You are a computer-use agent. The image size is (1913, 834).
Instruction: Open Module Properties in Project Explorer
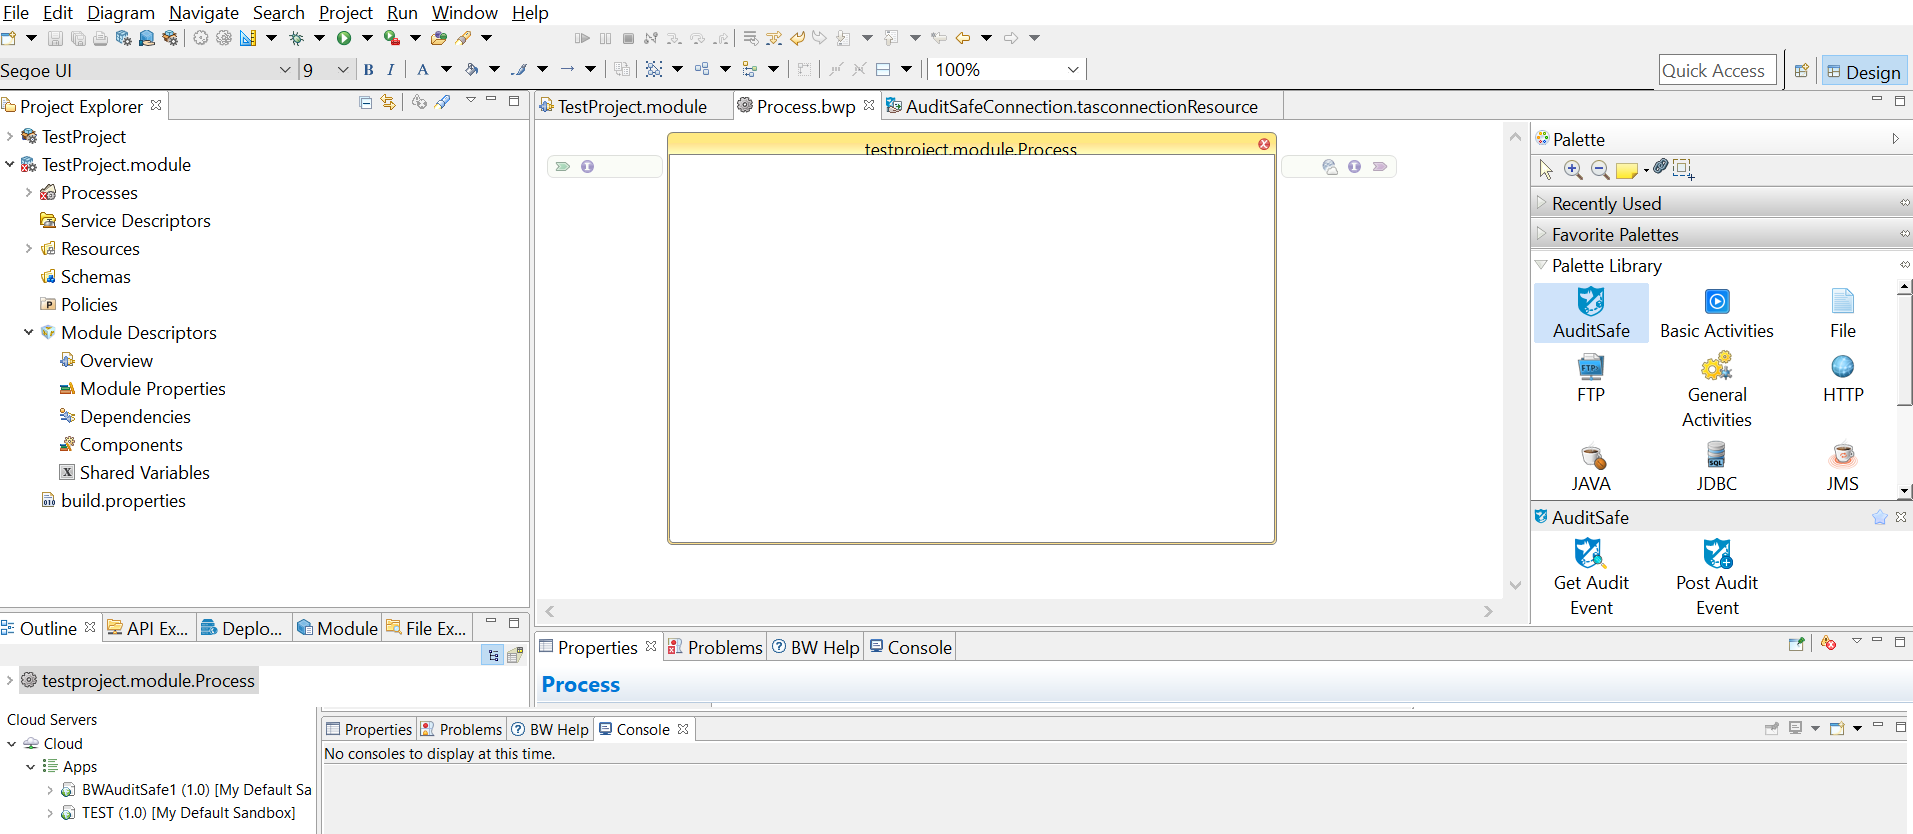click(x=152, y=389)
